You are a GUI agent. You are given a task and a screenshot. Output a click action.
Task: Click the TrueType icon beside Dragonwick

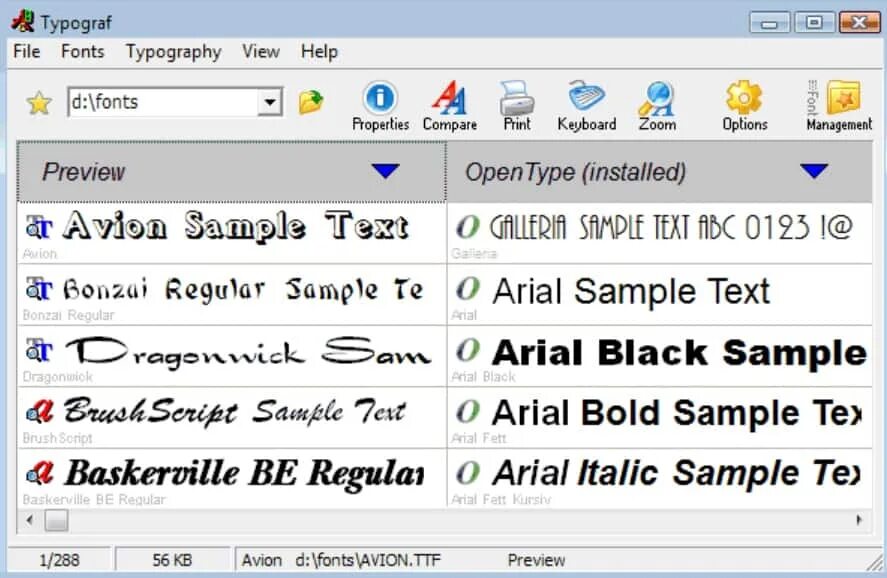[39, 351]
